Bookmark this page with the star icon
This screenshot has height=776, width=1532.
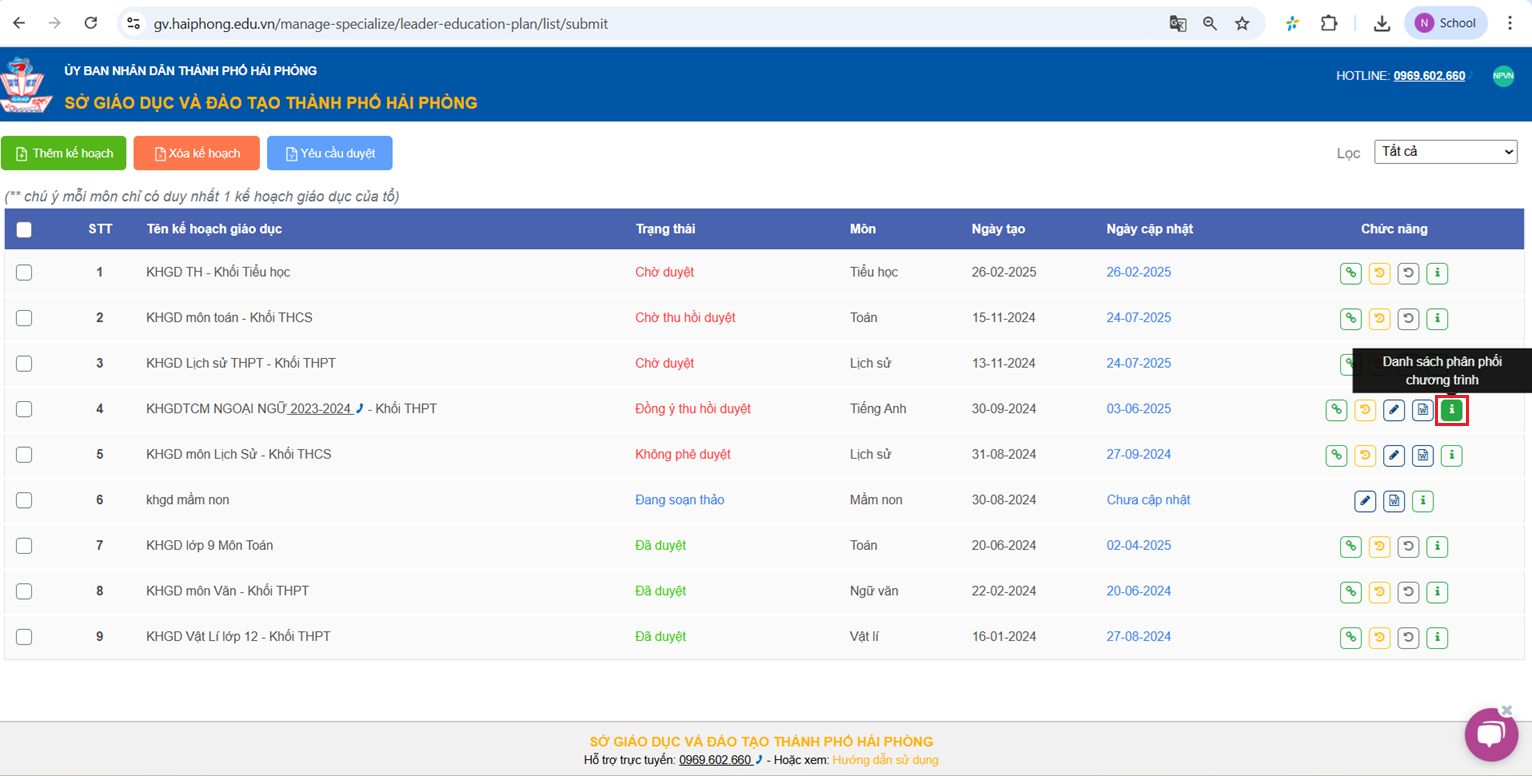[x=1242, y=23]
